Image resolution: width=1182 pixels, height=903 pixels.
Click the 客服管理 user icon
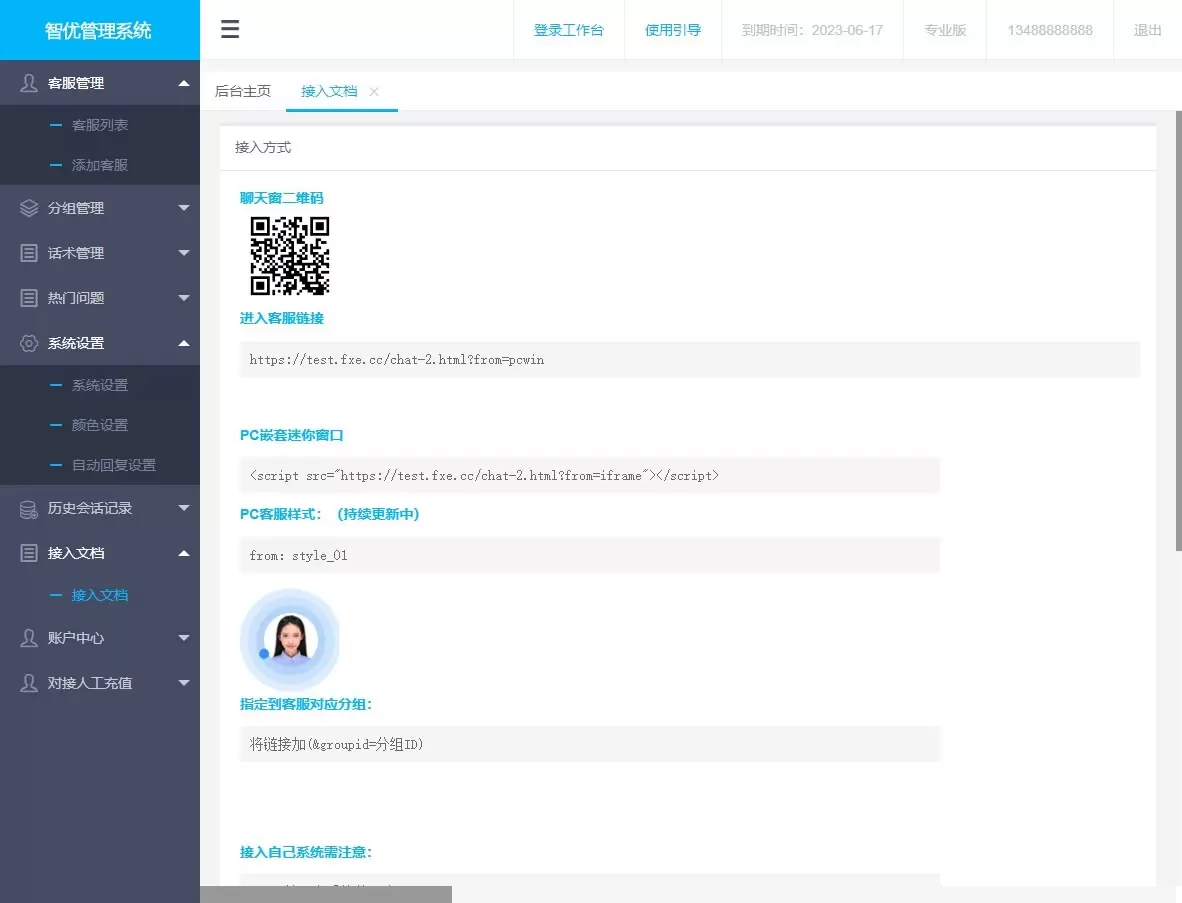29,83
